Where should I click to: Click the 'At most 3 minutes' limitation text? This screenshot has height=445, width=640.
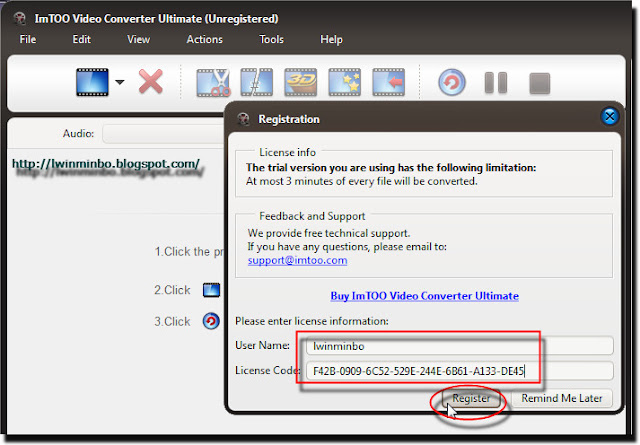tap(362, 181)
